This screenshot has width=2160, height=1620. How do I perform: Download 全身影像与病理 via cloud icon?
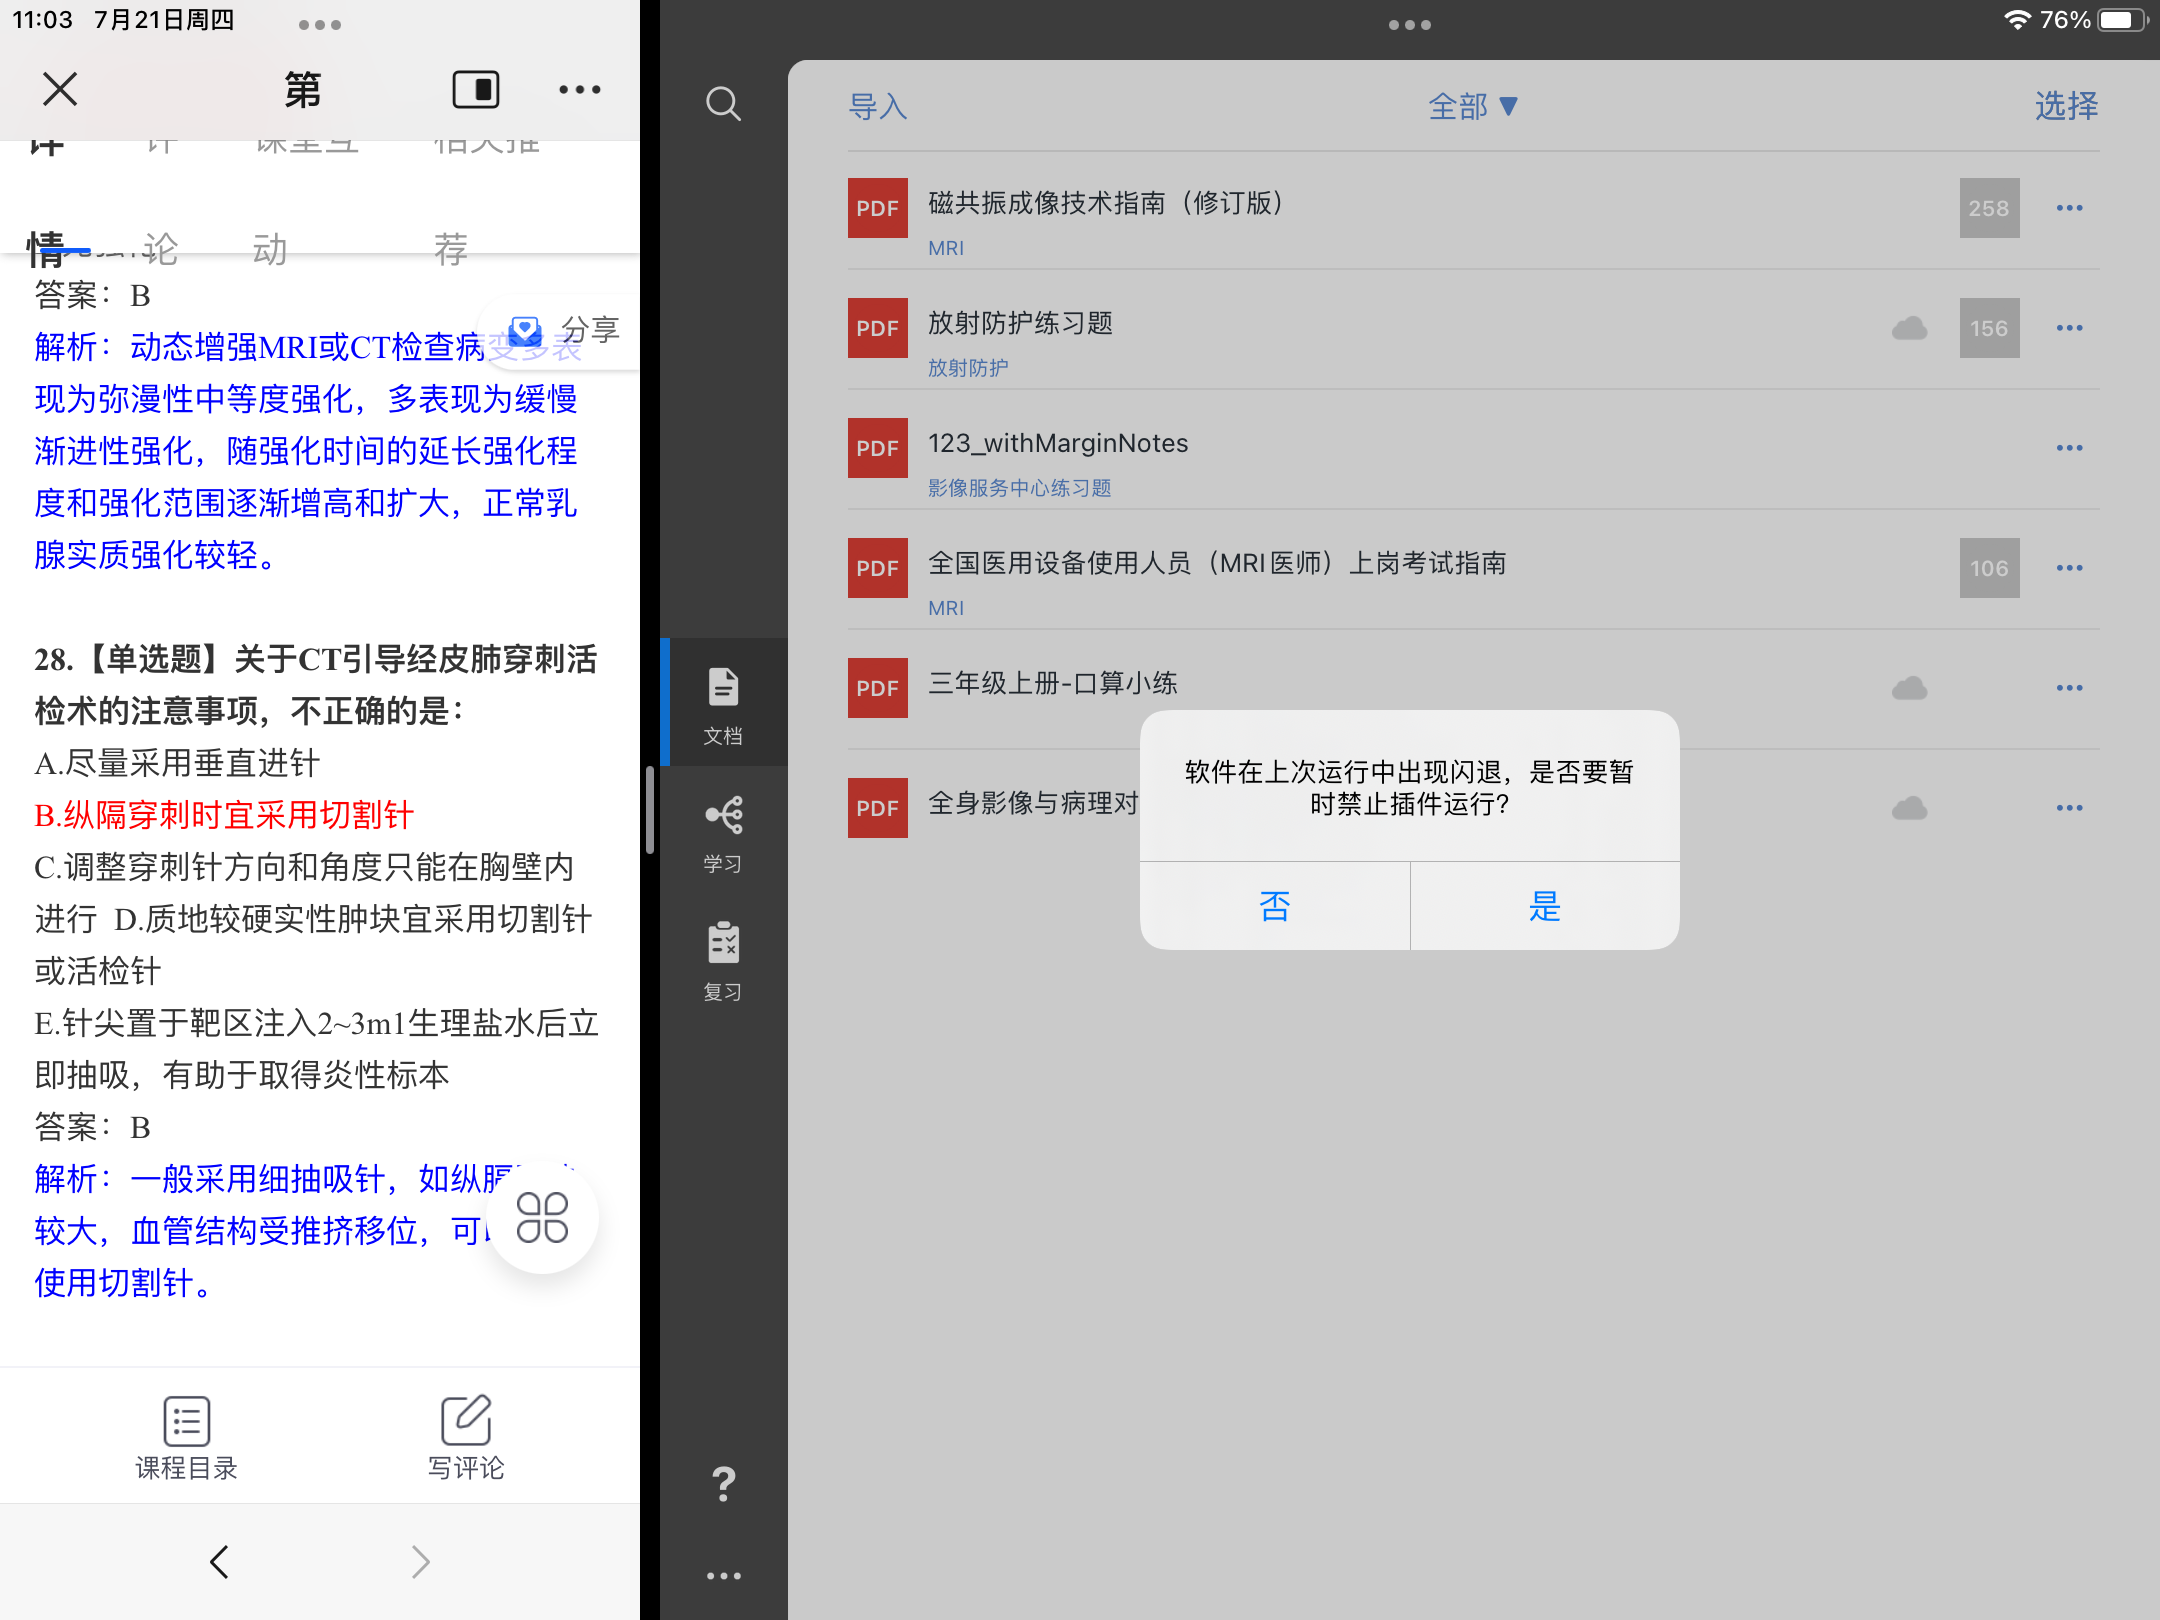point(1909,808)
